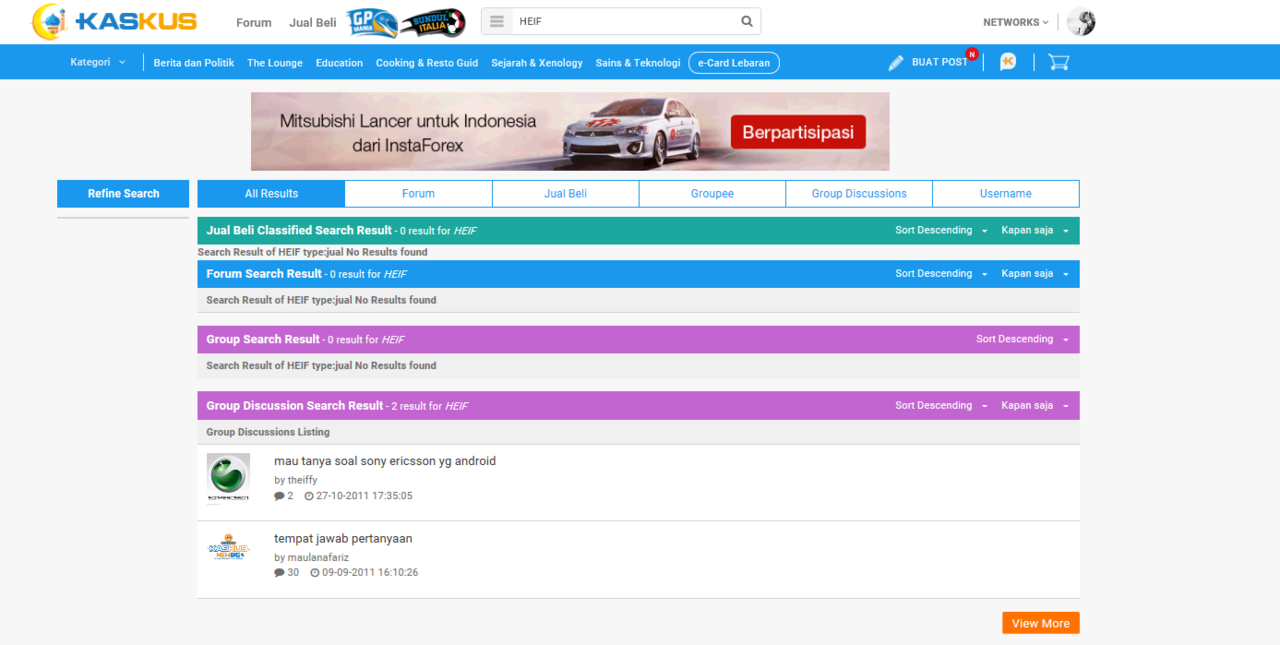Click the Refine Search button

coord(123,194)
